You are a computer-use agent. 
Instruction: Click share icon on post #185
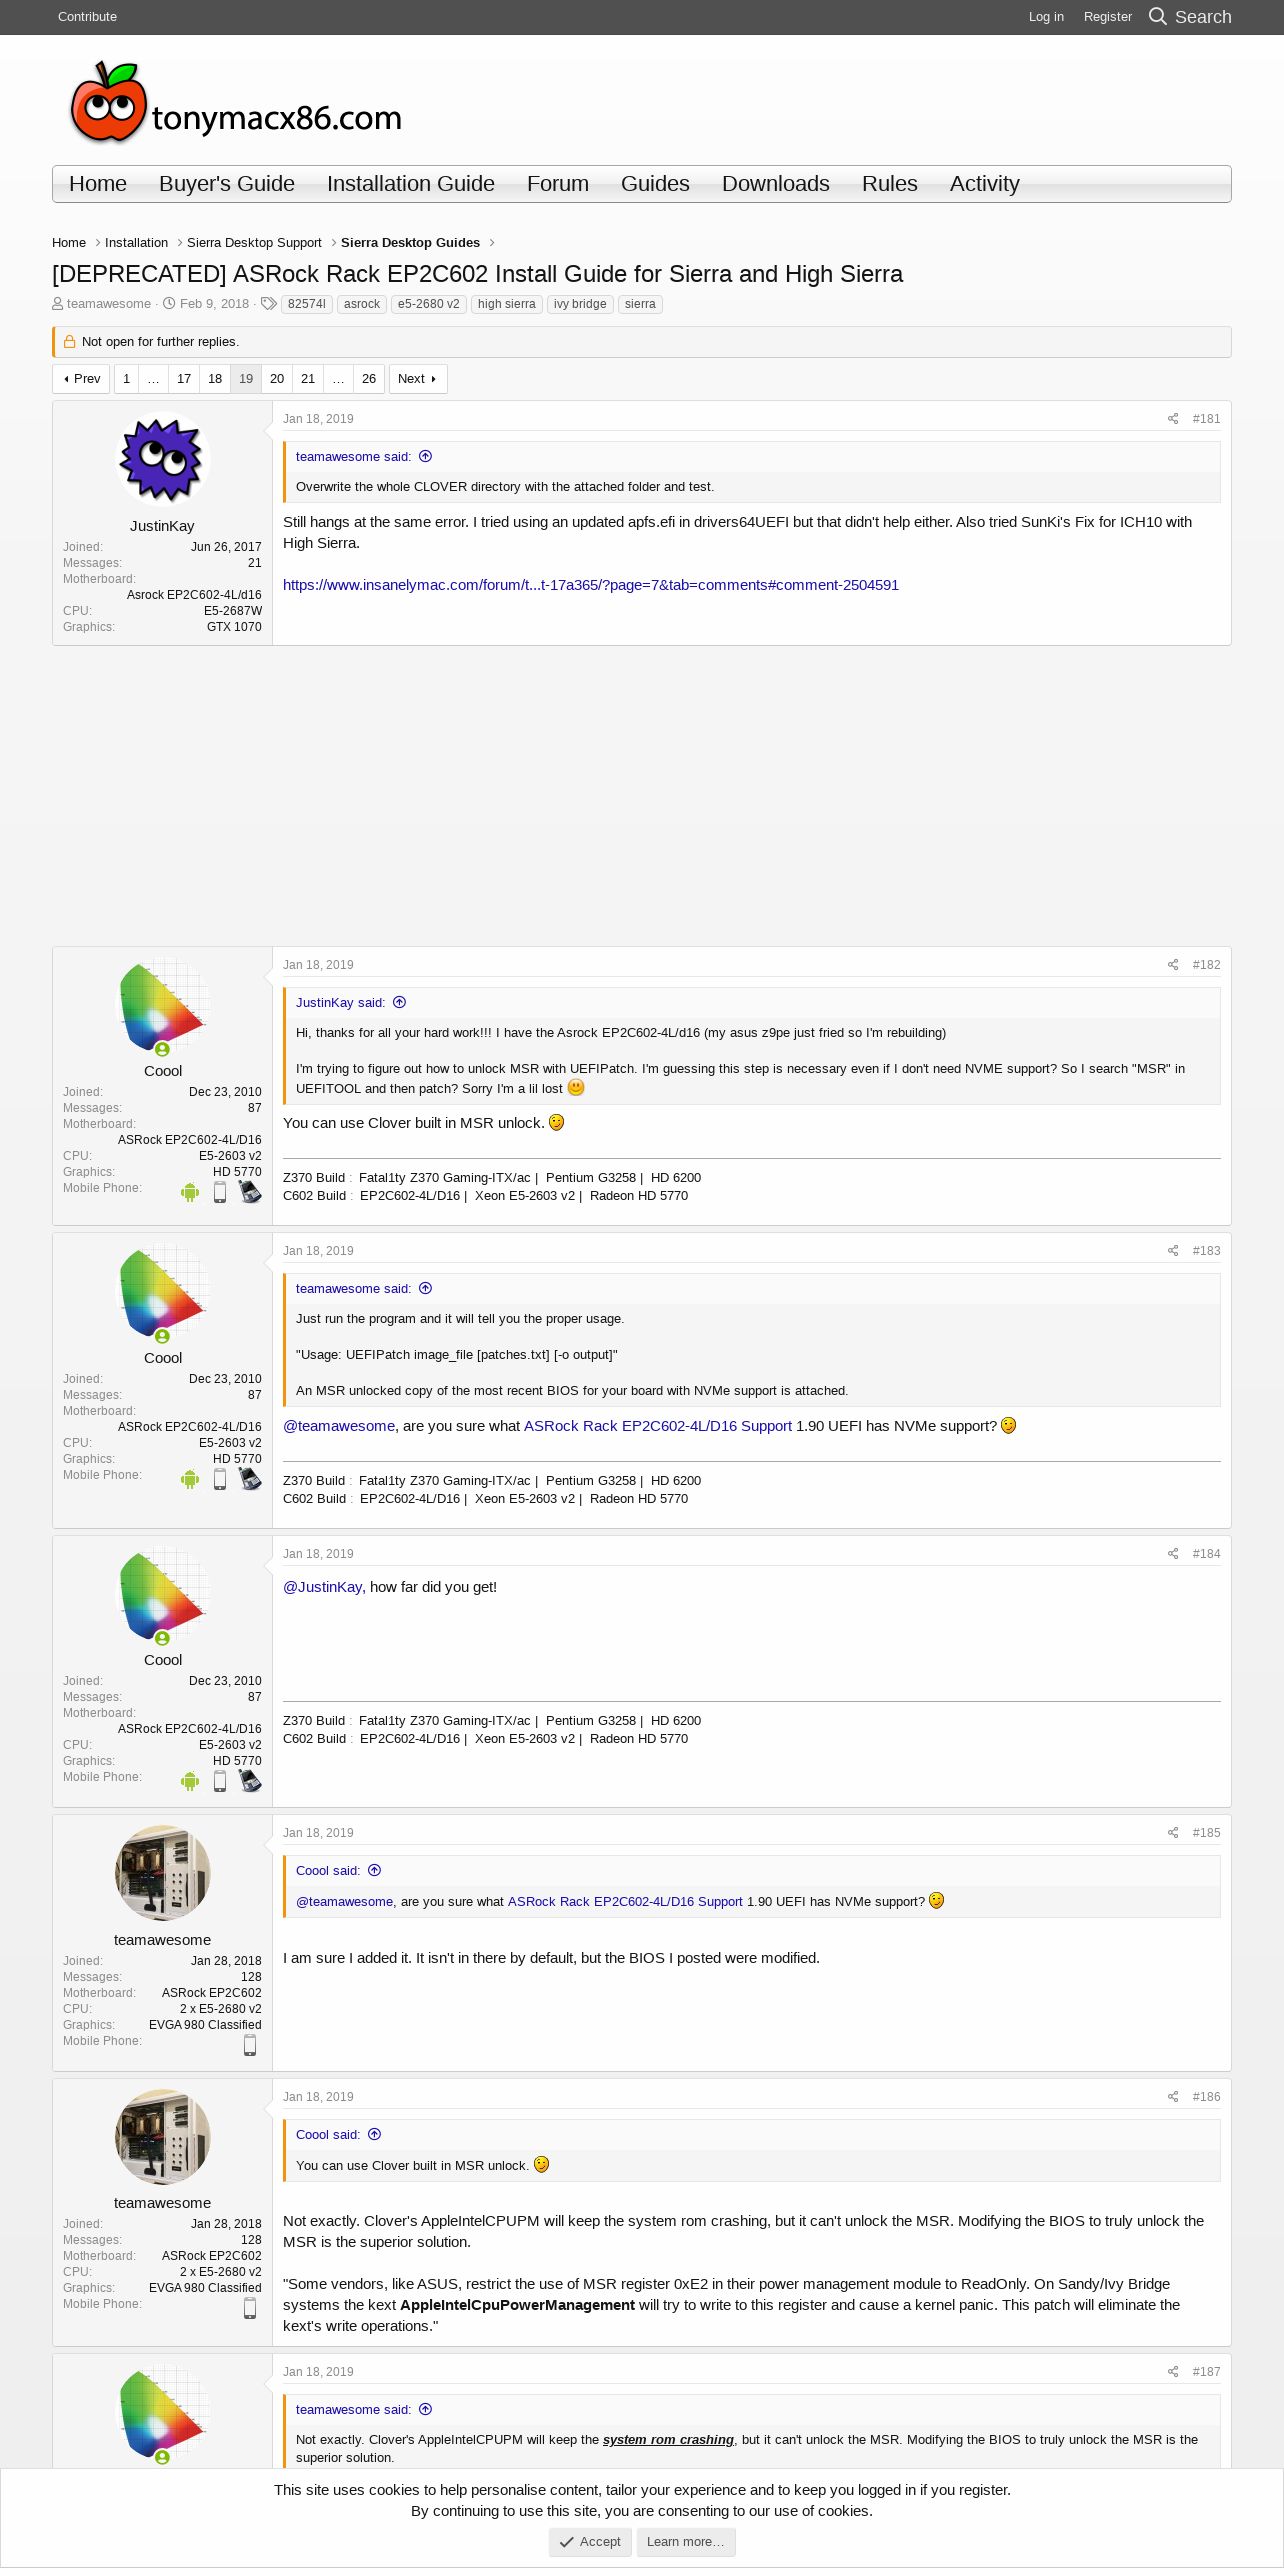(1173, 1833)
